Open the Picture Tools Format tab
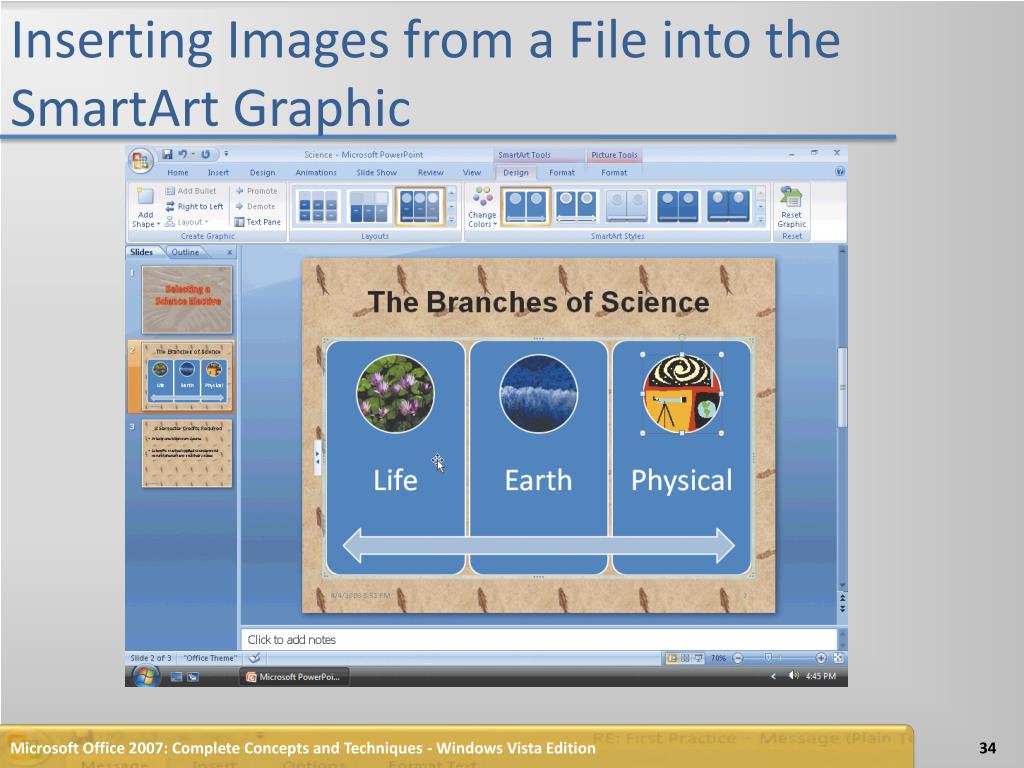This screenshot has height=768, width=1024. point(614,172)
